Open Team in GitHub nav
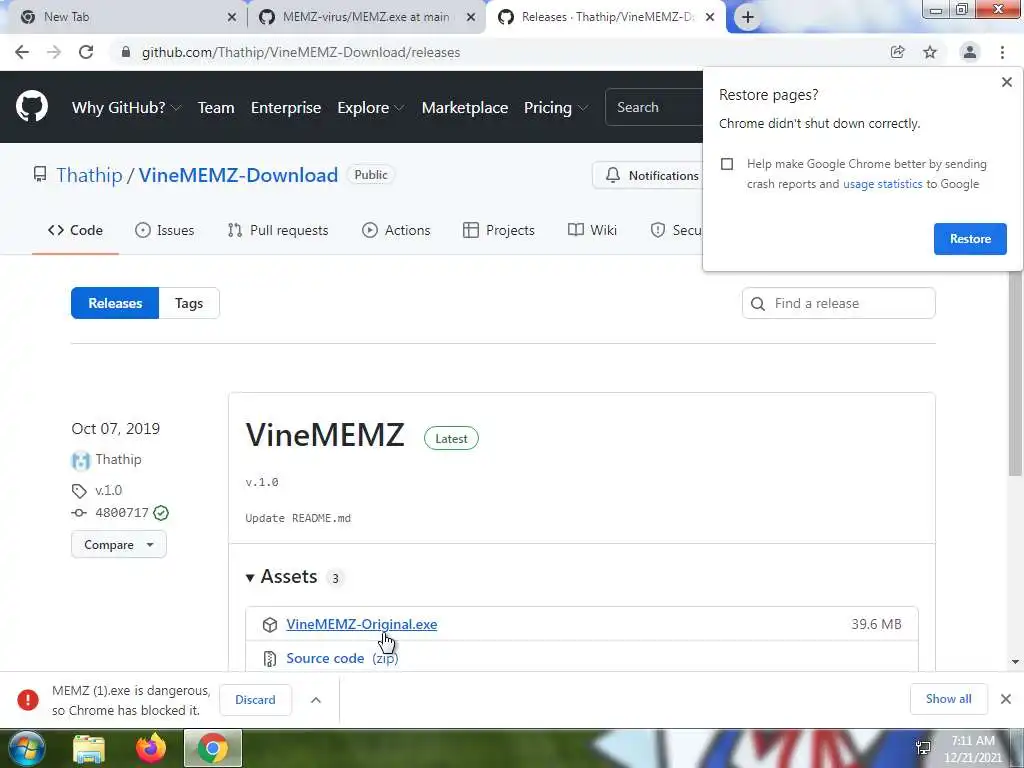The height and width of the screenshot is (768, 1024). (216, 107)
